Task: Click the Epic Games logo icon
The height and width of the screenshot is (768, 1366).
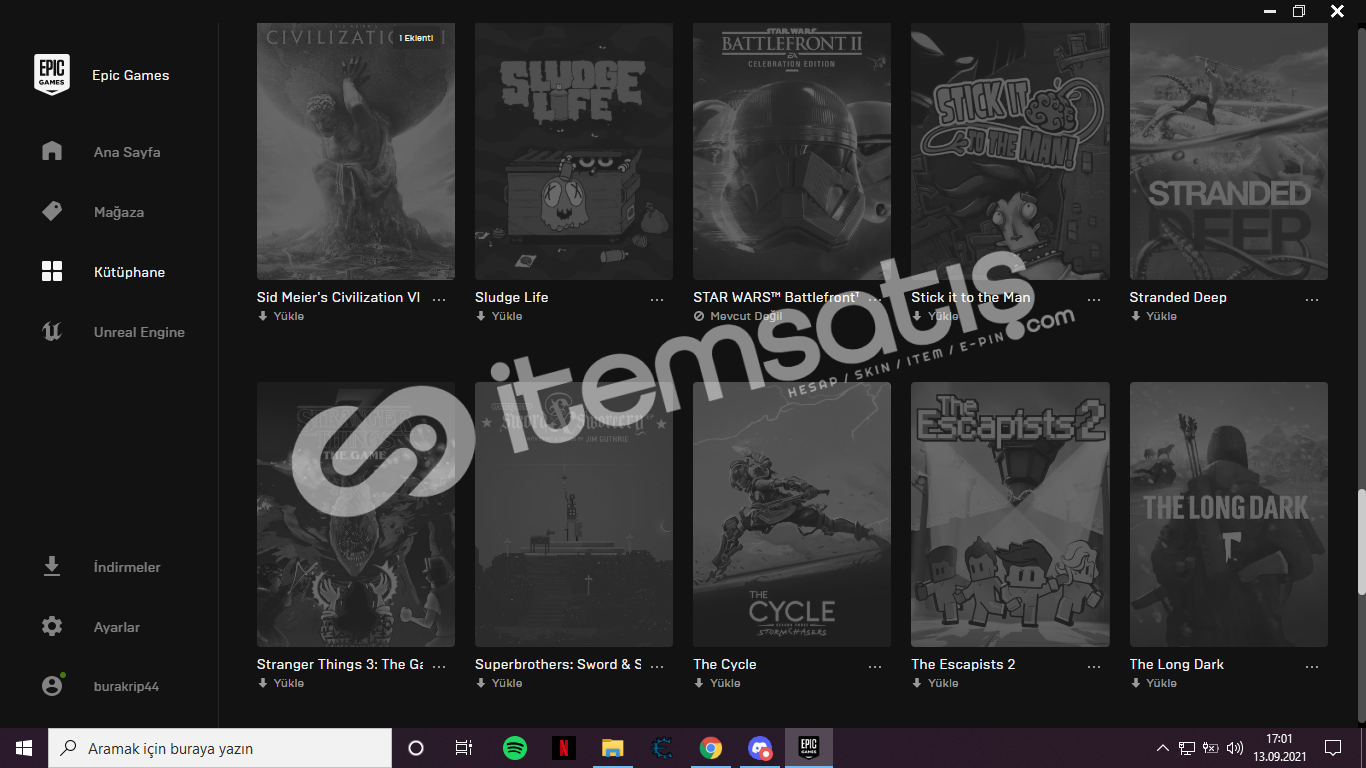Action: (52, 75)
